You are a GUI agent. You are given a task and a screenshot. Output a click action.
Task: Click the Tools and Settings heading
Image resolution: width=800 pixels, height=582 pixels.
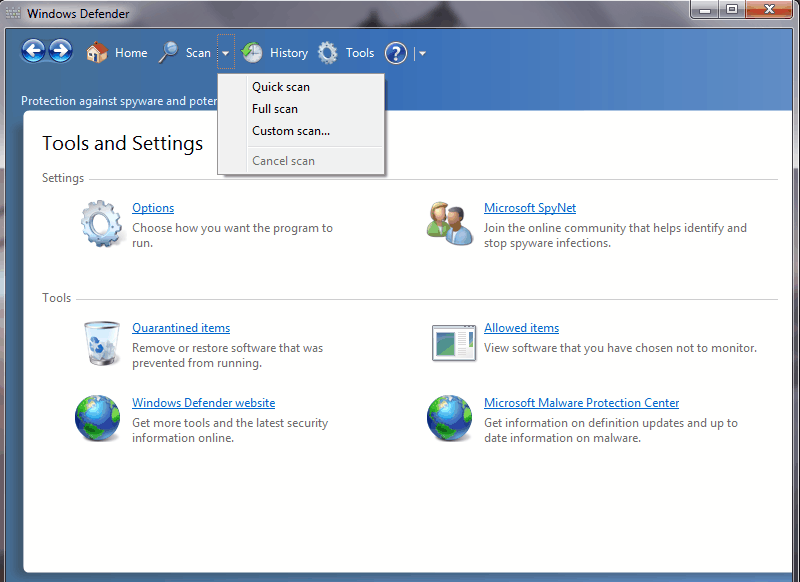pos(122,143)
